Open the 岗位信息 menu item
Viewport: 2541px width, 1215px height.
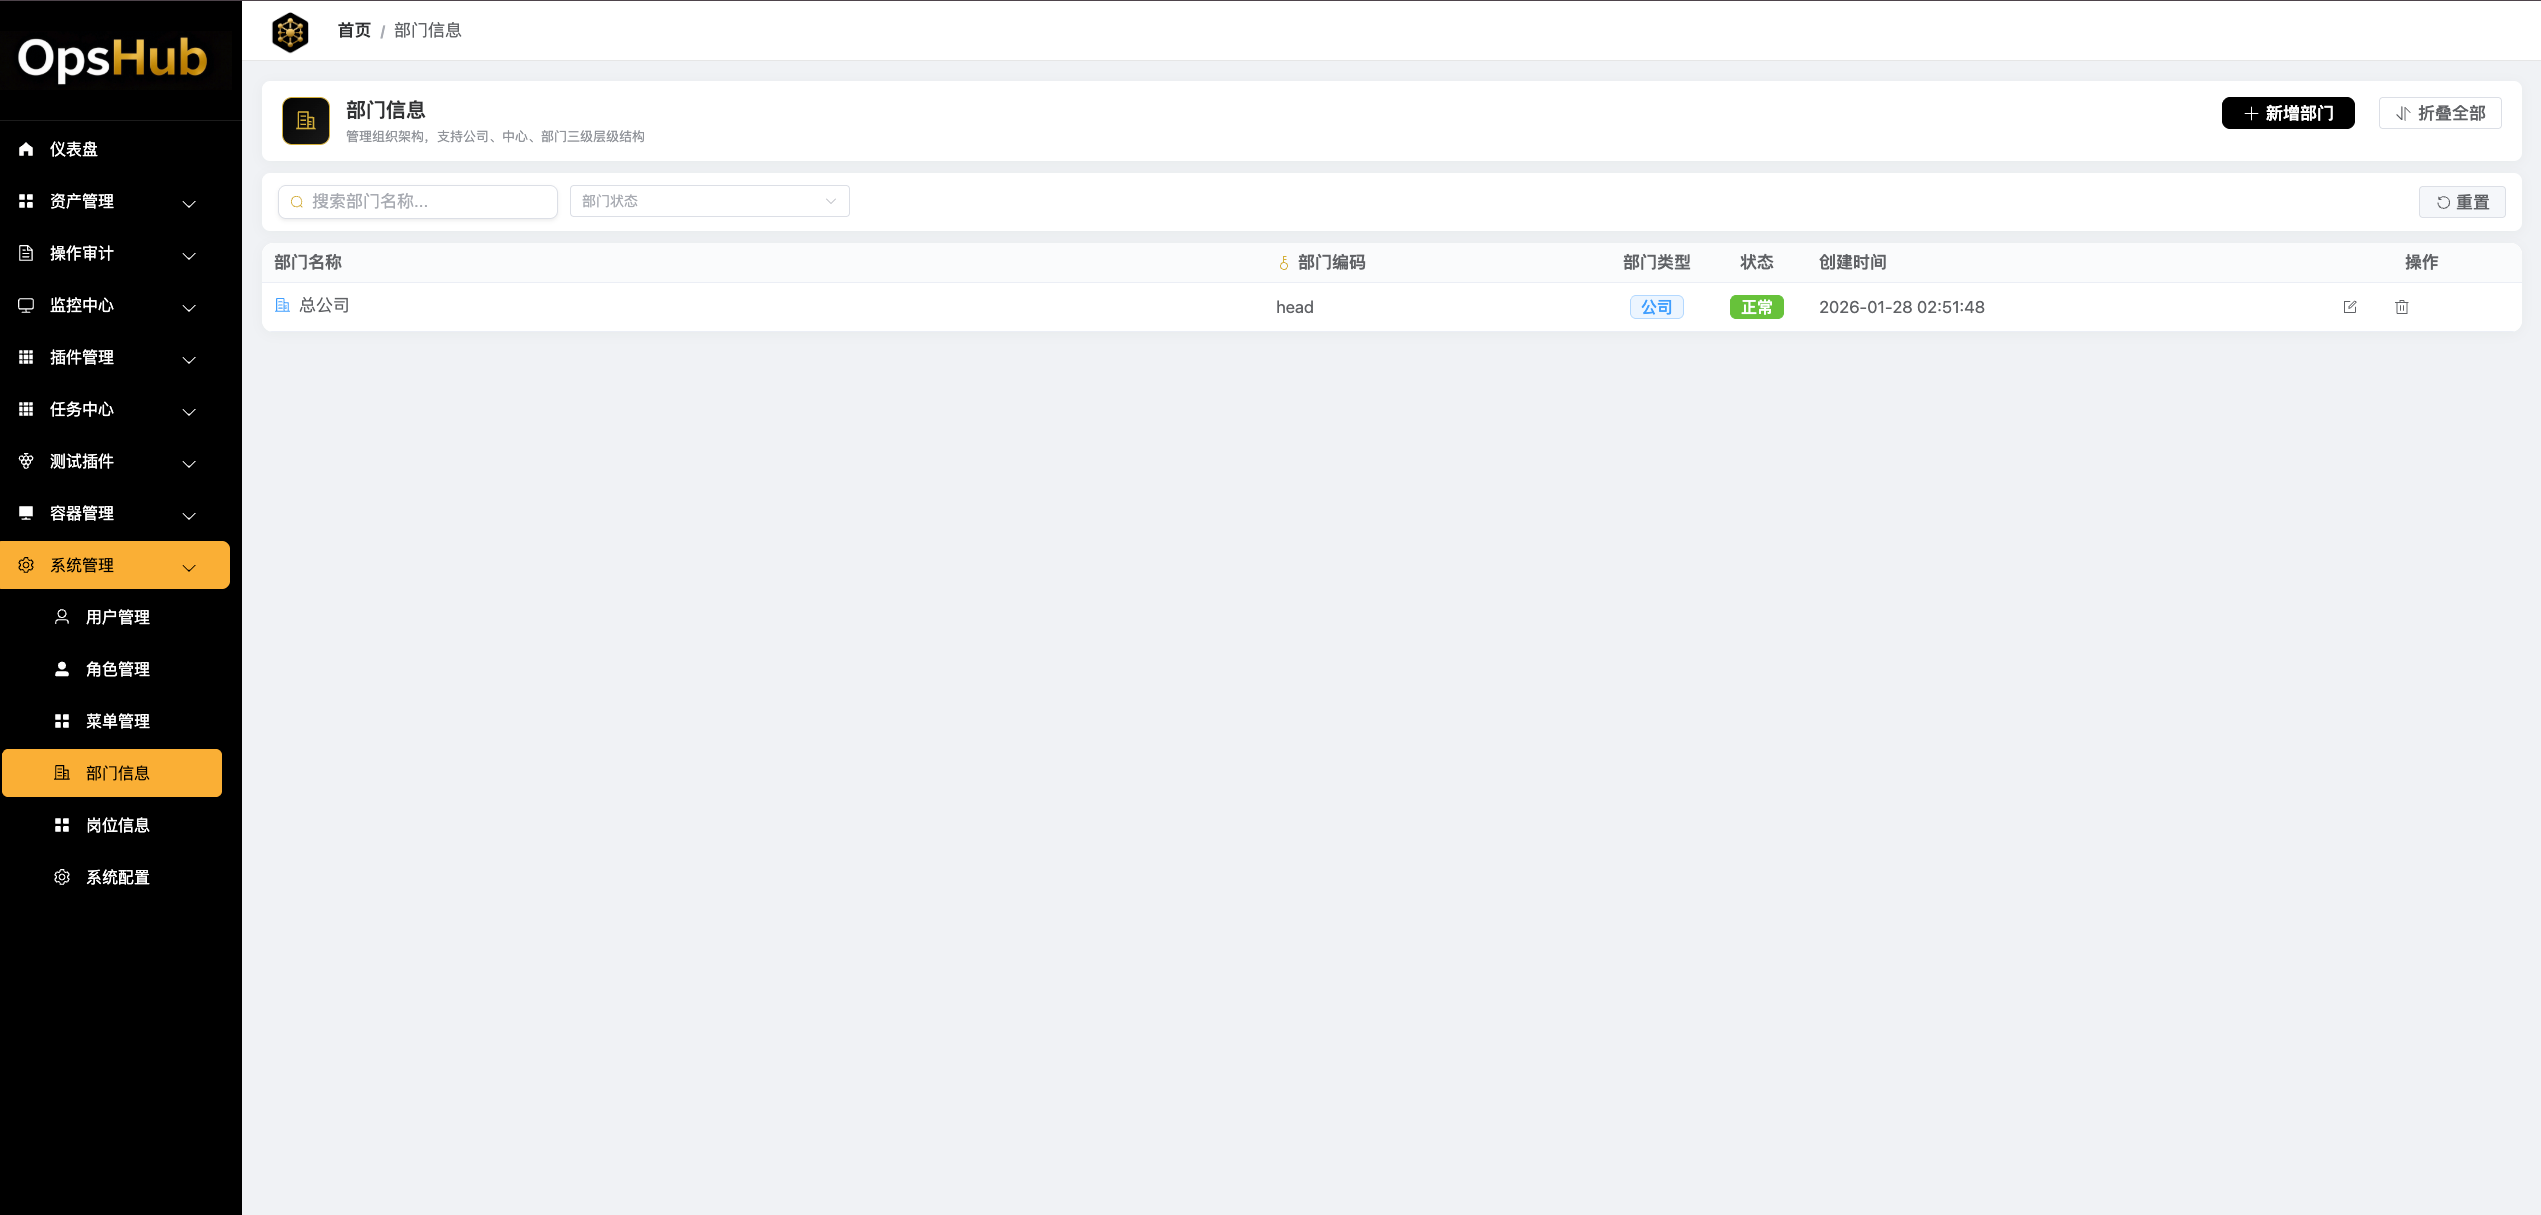(117, 825)
